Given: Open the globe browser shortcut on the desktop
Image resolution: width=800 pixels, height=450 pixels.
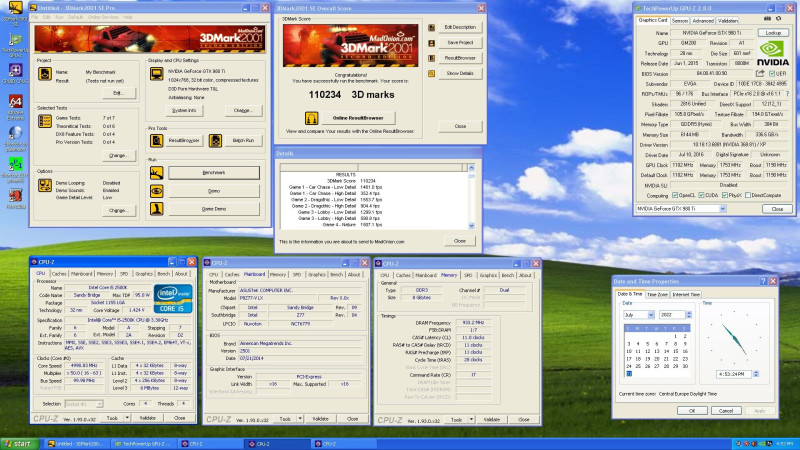Looking at the screenshot, I should 15,133.
